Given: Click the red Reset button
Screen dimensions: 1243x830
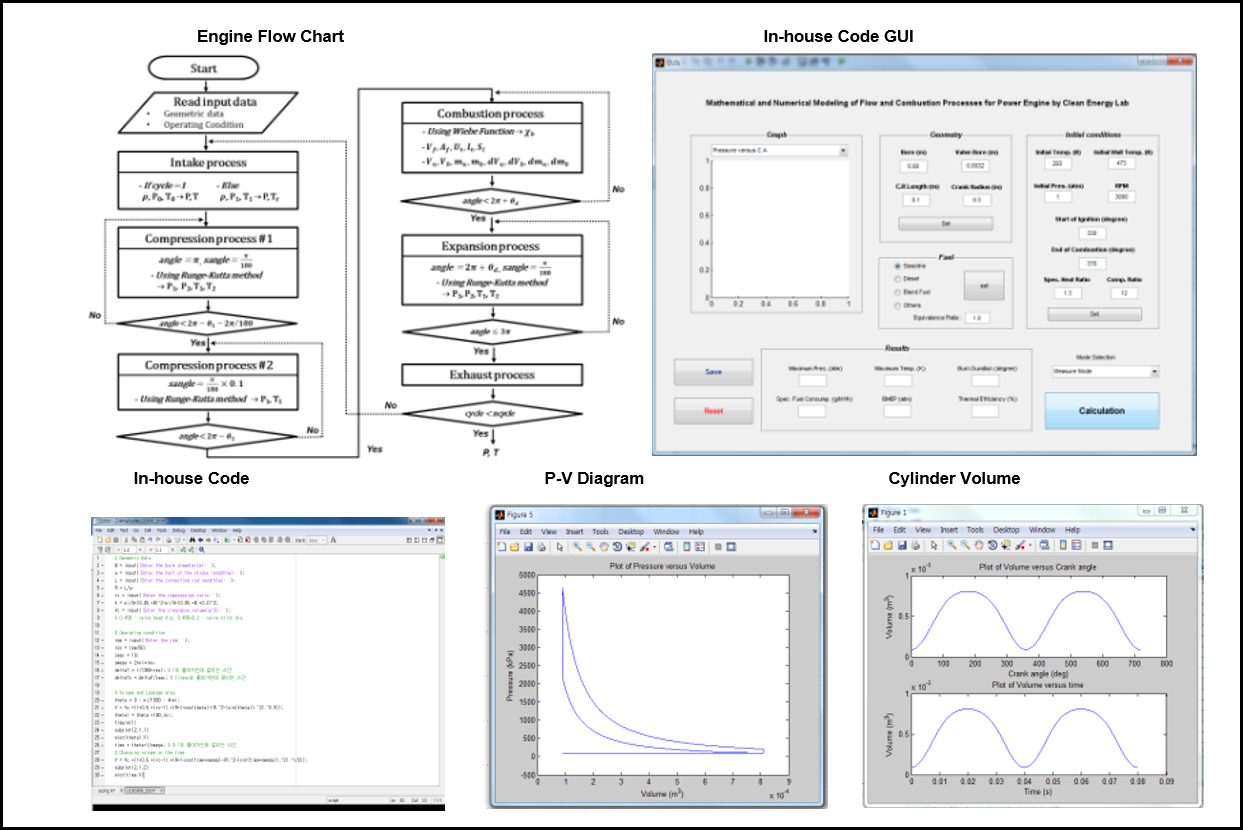Looking at the screenshot, I should coord(714,411).
